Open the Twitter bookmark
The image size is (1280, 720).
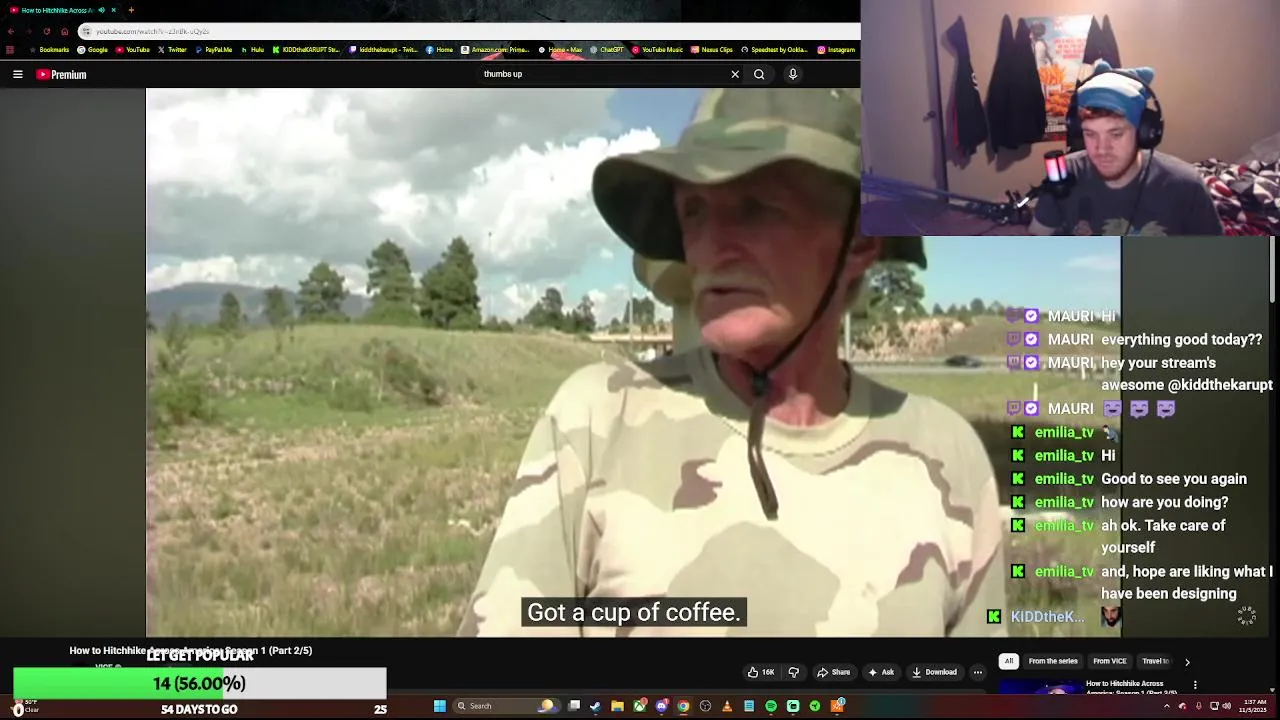[172, 50]
